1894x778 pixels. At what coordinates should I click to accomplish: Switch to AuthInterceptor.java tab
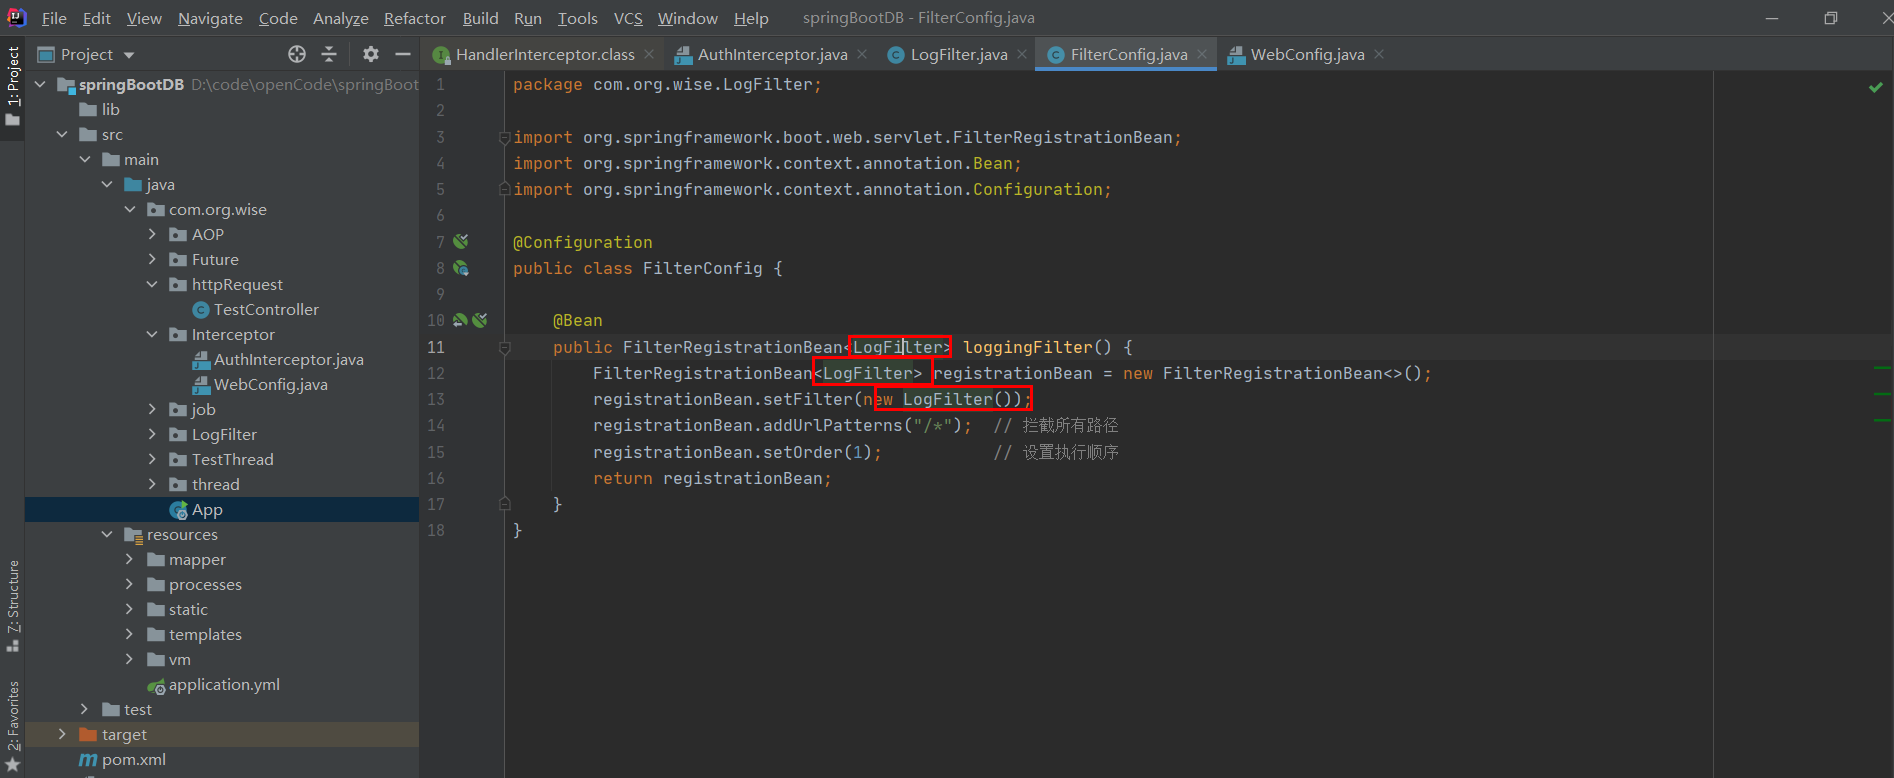coord(772,54)
